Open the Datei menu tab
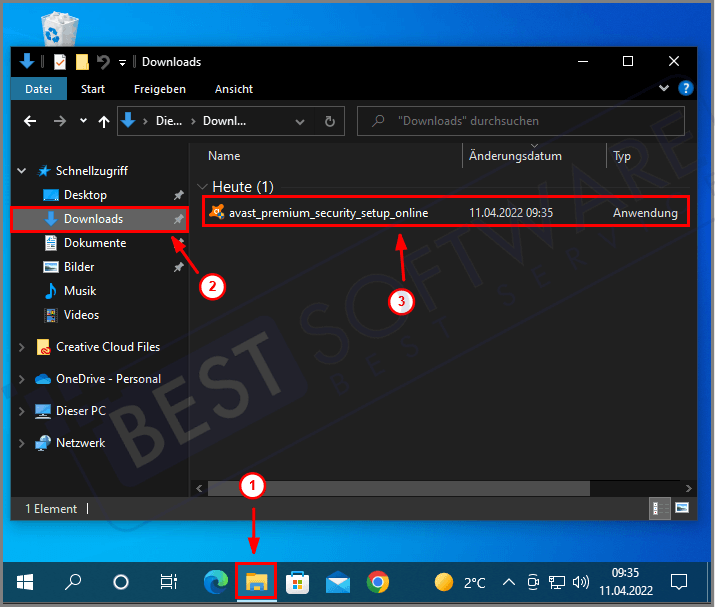The image size is (715, 607). tap(39, 89)
